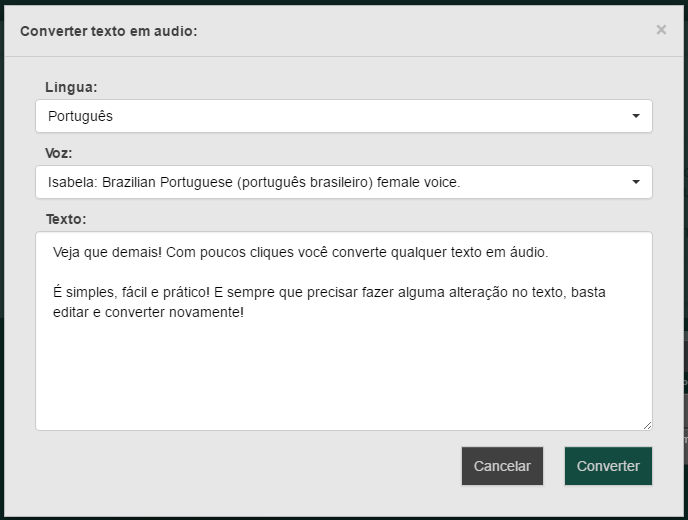The width and height of the screenshot is (688, 520).
Task: Place cursor after novamente! in the text
Action: tap(244, 312)
